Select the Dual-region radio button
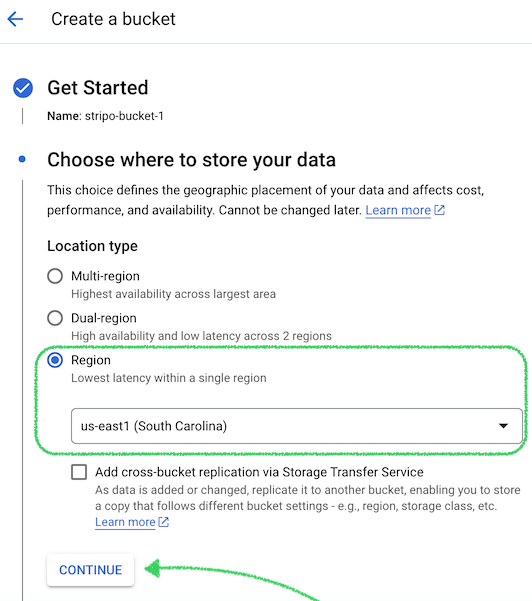532x601 pixels. [55, 318]
